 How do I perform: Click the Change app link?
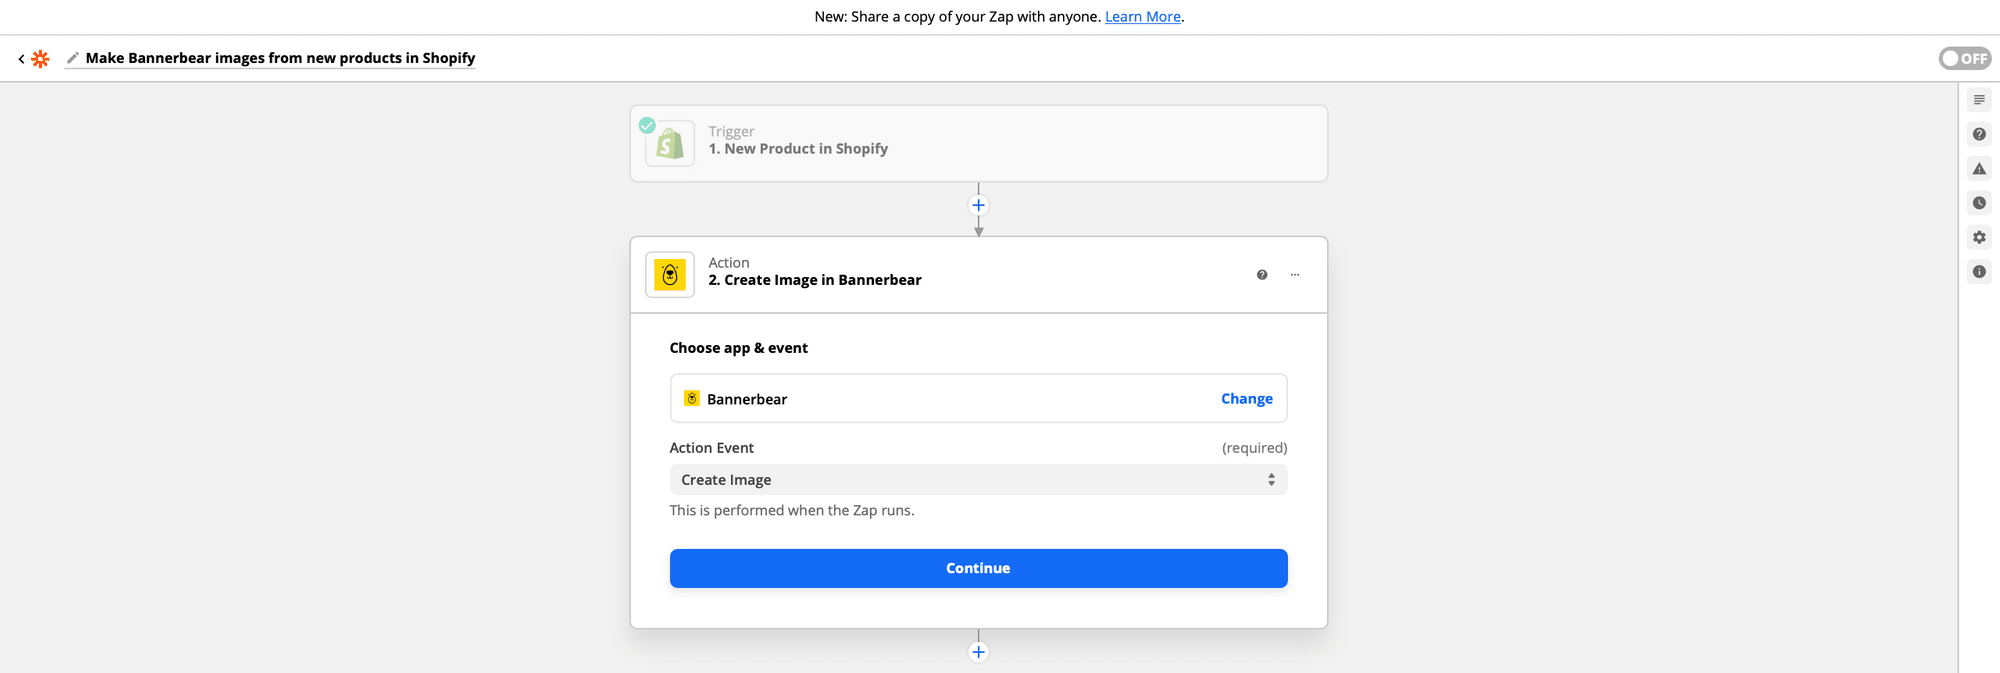click(x=1246, y=399)
